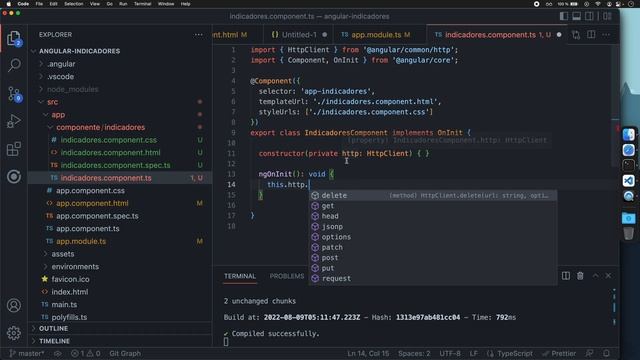
Task: Split the editor to the right
Action: tap(591, 35)
